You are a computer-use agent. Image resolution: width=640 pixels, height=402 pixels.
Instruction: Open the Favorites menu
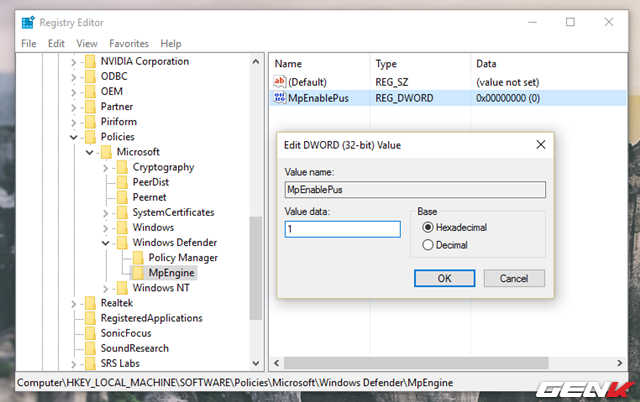click(129, 43)
